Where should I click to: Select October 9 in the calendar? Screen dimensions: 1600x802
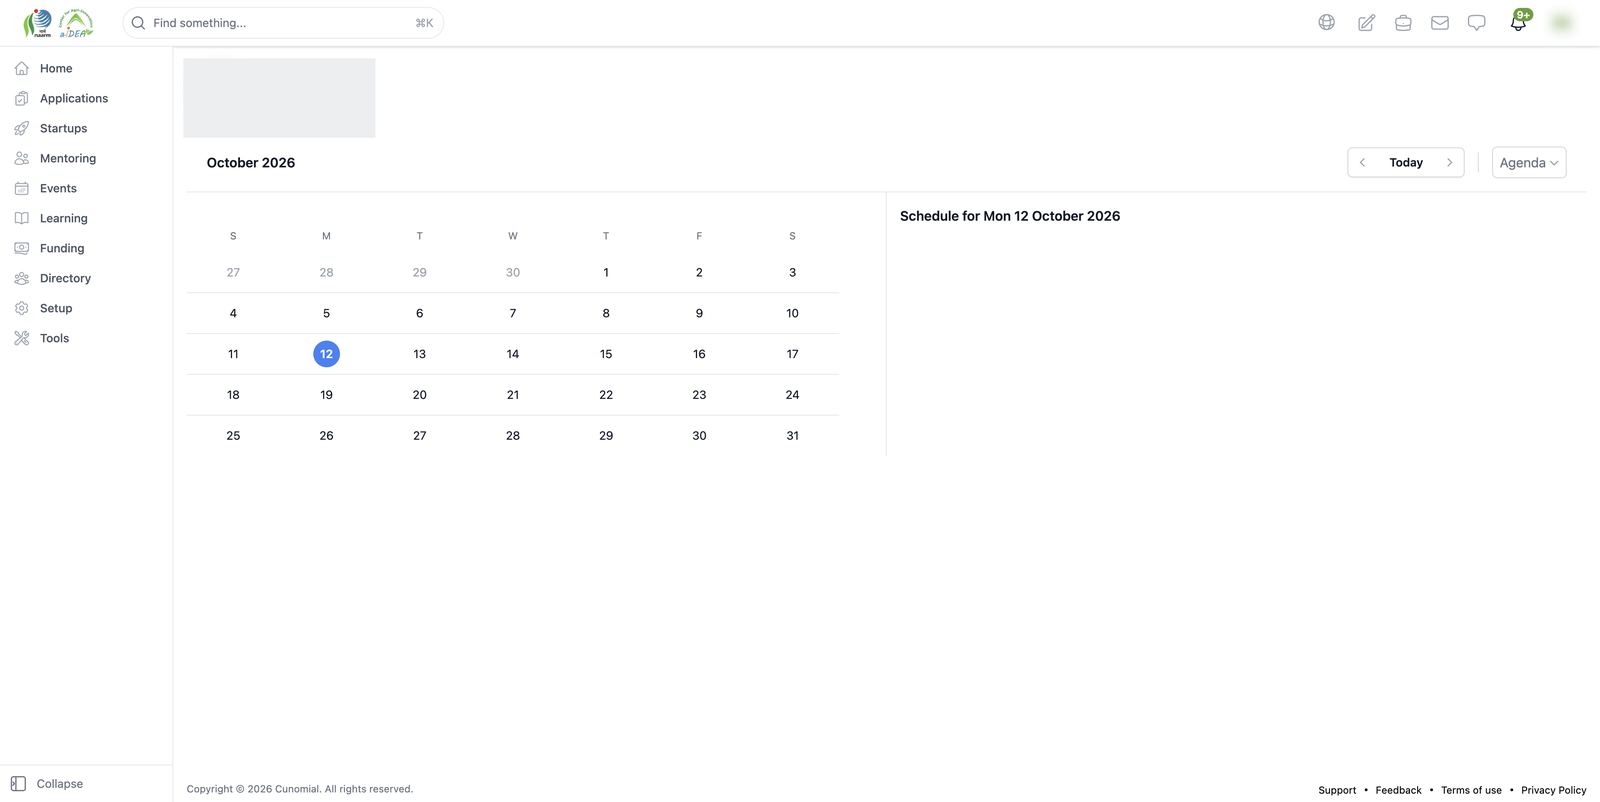(699, 313)
